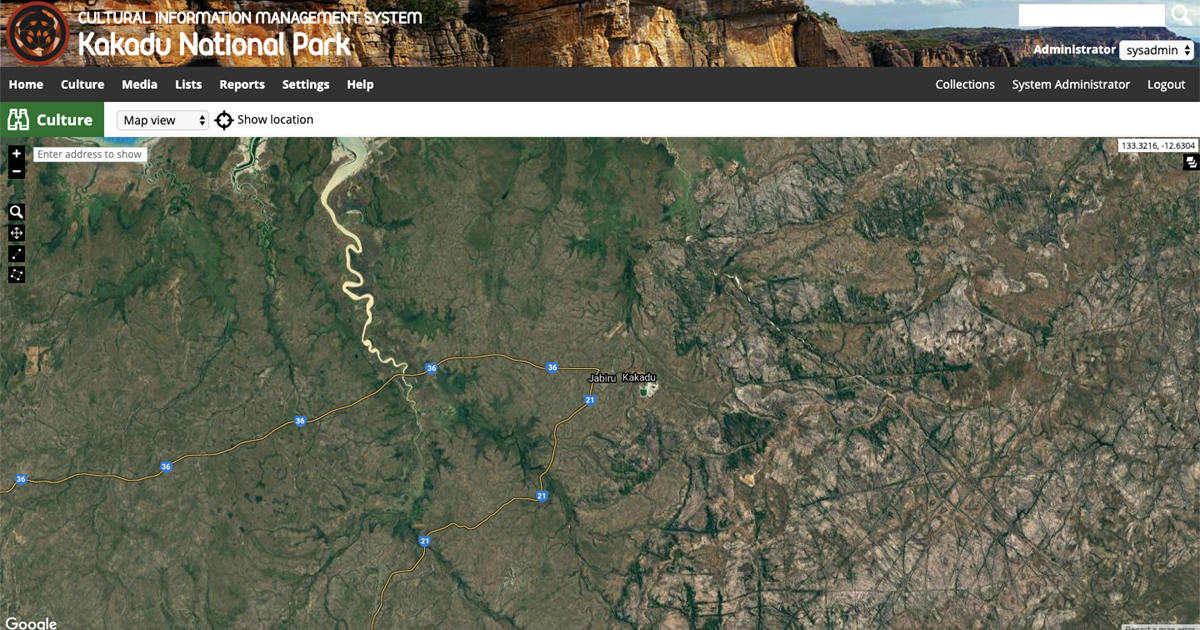Open the map layers switcher

tap(1190, 163)
